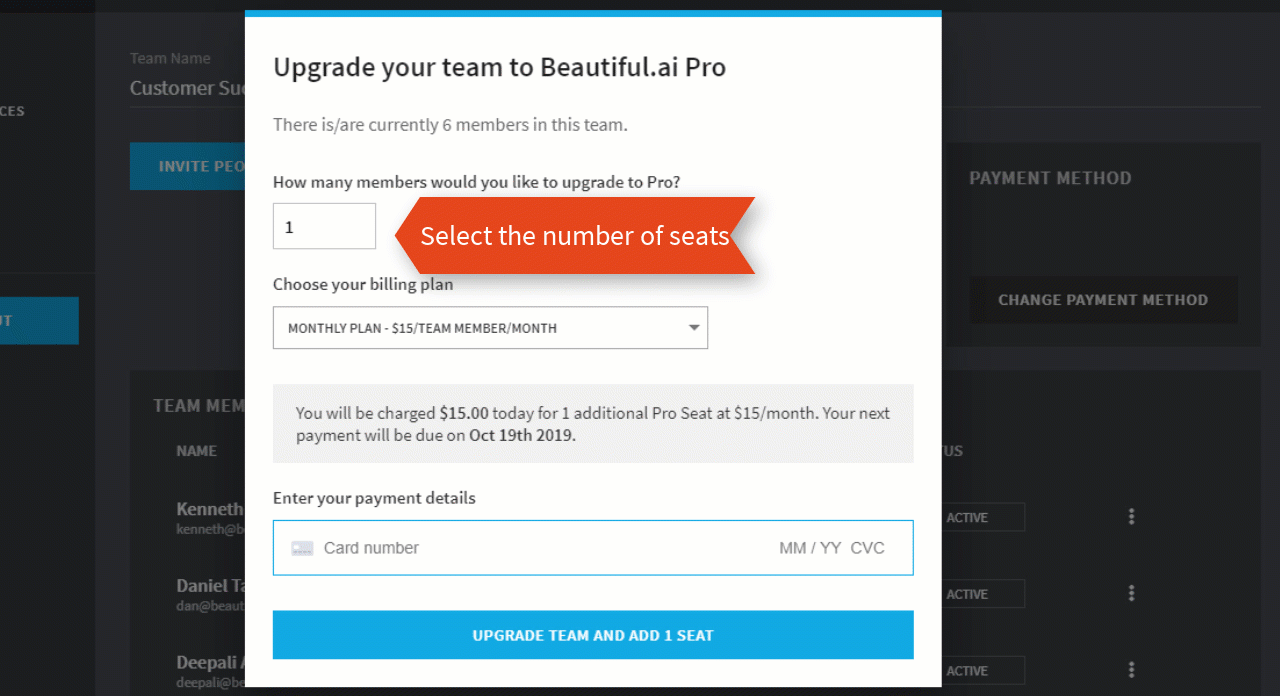Open the Monthly Plan billing dropdown
1280x696 pixels.
[490, 328]
